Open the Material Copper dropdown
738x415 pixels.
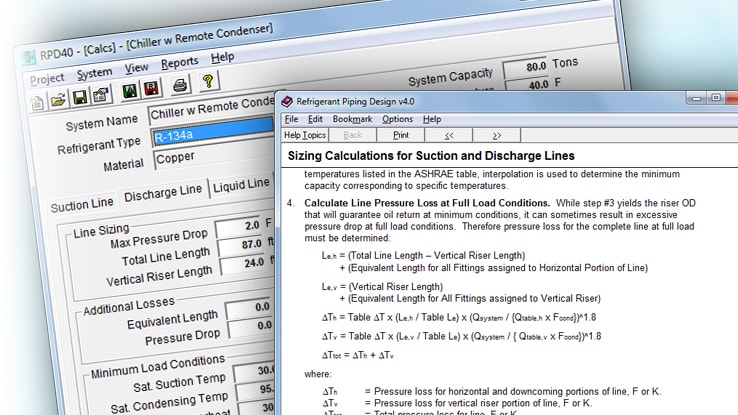coord(214,154)
